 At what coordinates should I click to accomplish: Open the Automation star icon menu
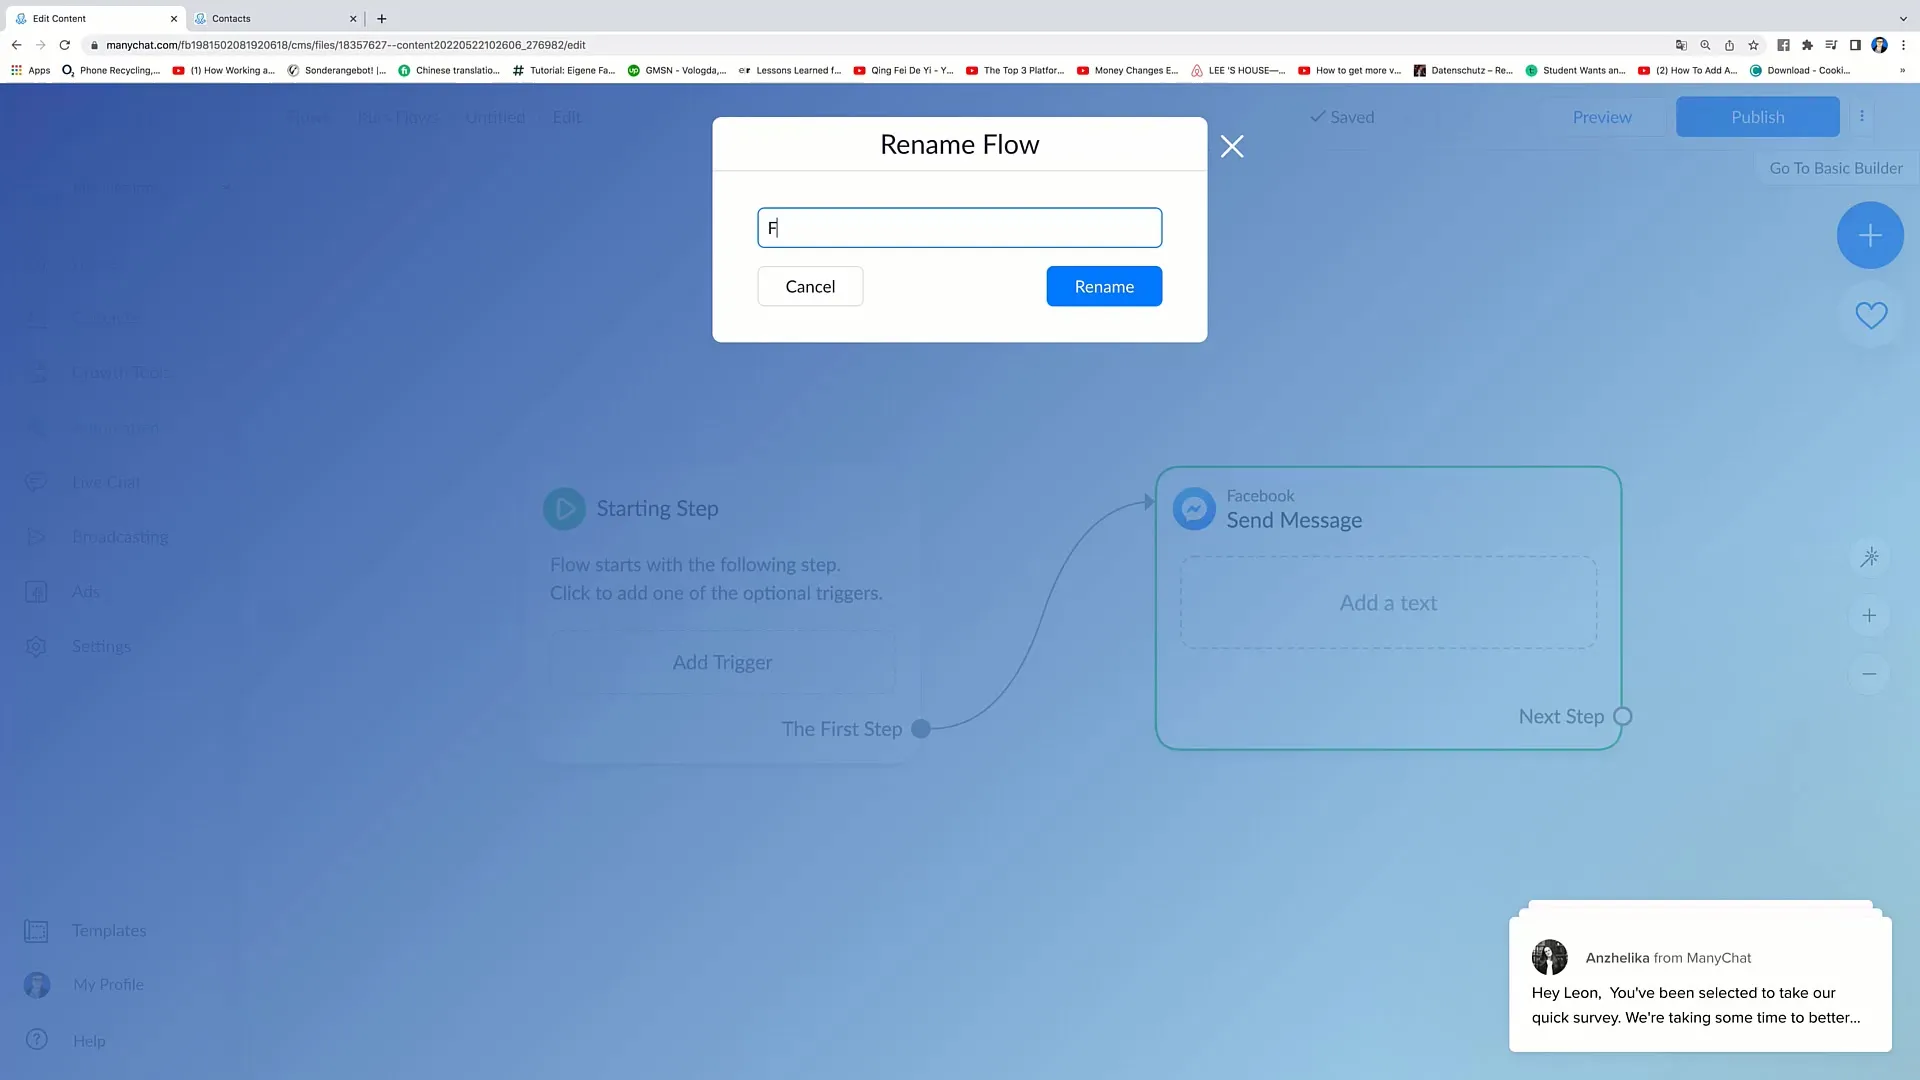(1870, 558)
